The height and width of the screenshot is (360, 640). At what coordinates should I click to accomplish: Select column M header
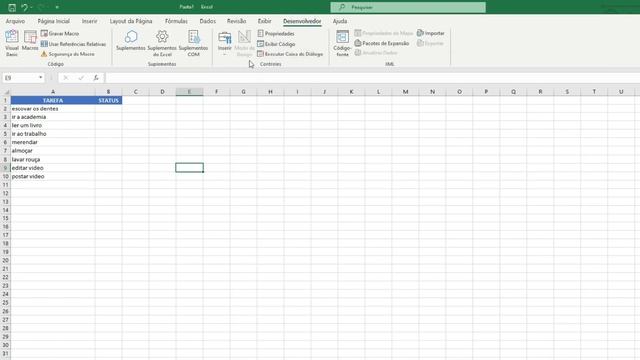tap(405, 92)
